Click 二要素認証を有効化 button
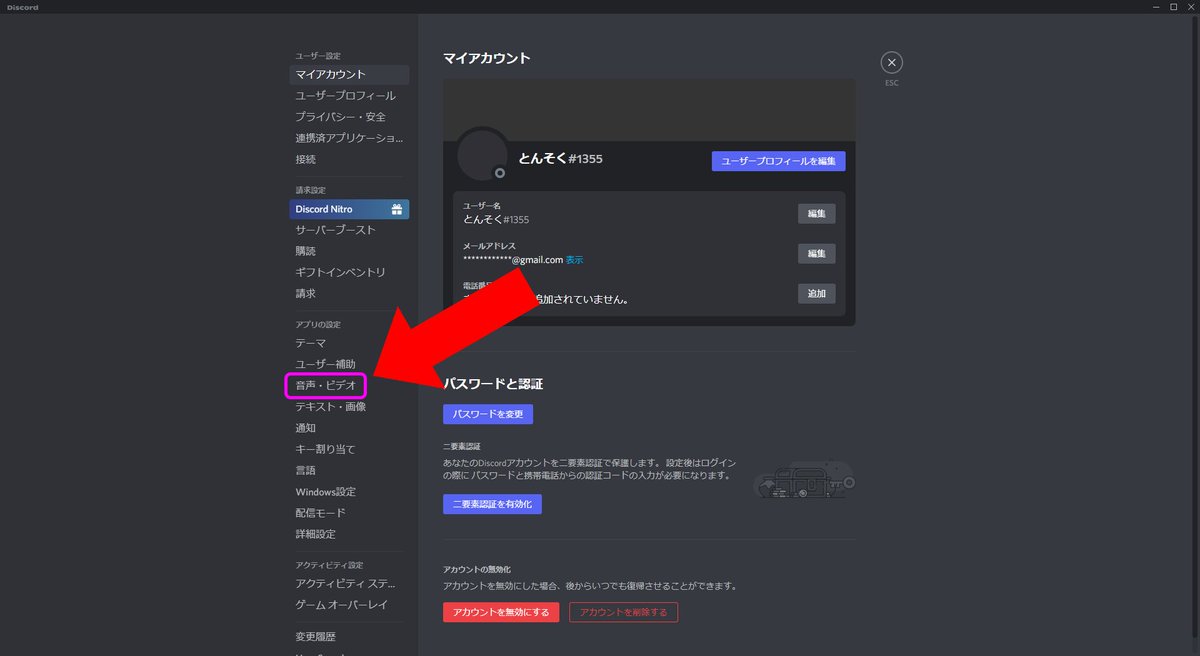The width and height of the screenshot is (1200, 656). (492, 504)
